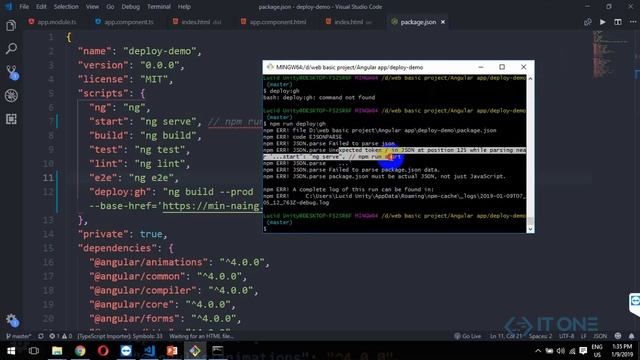The image size is (640, 360).
Task: Click the Ln 11, Col 21 cursor position
Action: tap(506, 336)
